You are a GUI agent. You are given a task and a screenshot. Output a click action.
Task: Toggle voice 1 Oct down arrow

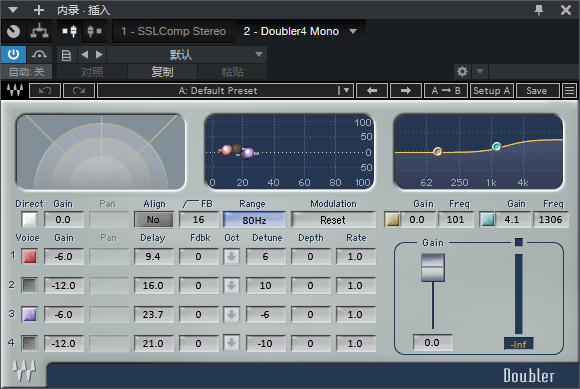(232, 257)
